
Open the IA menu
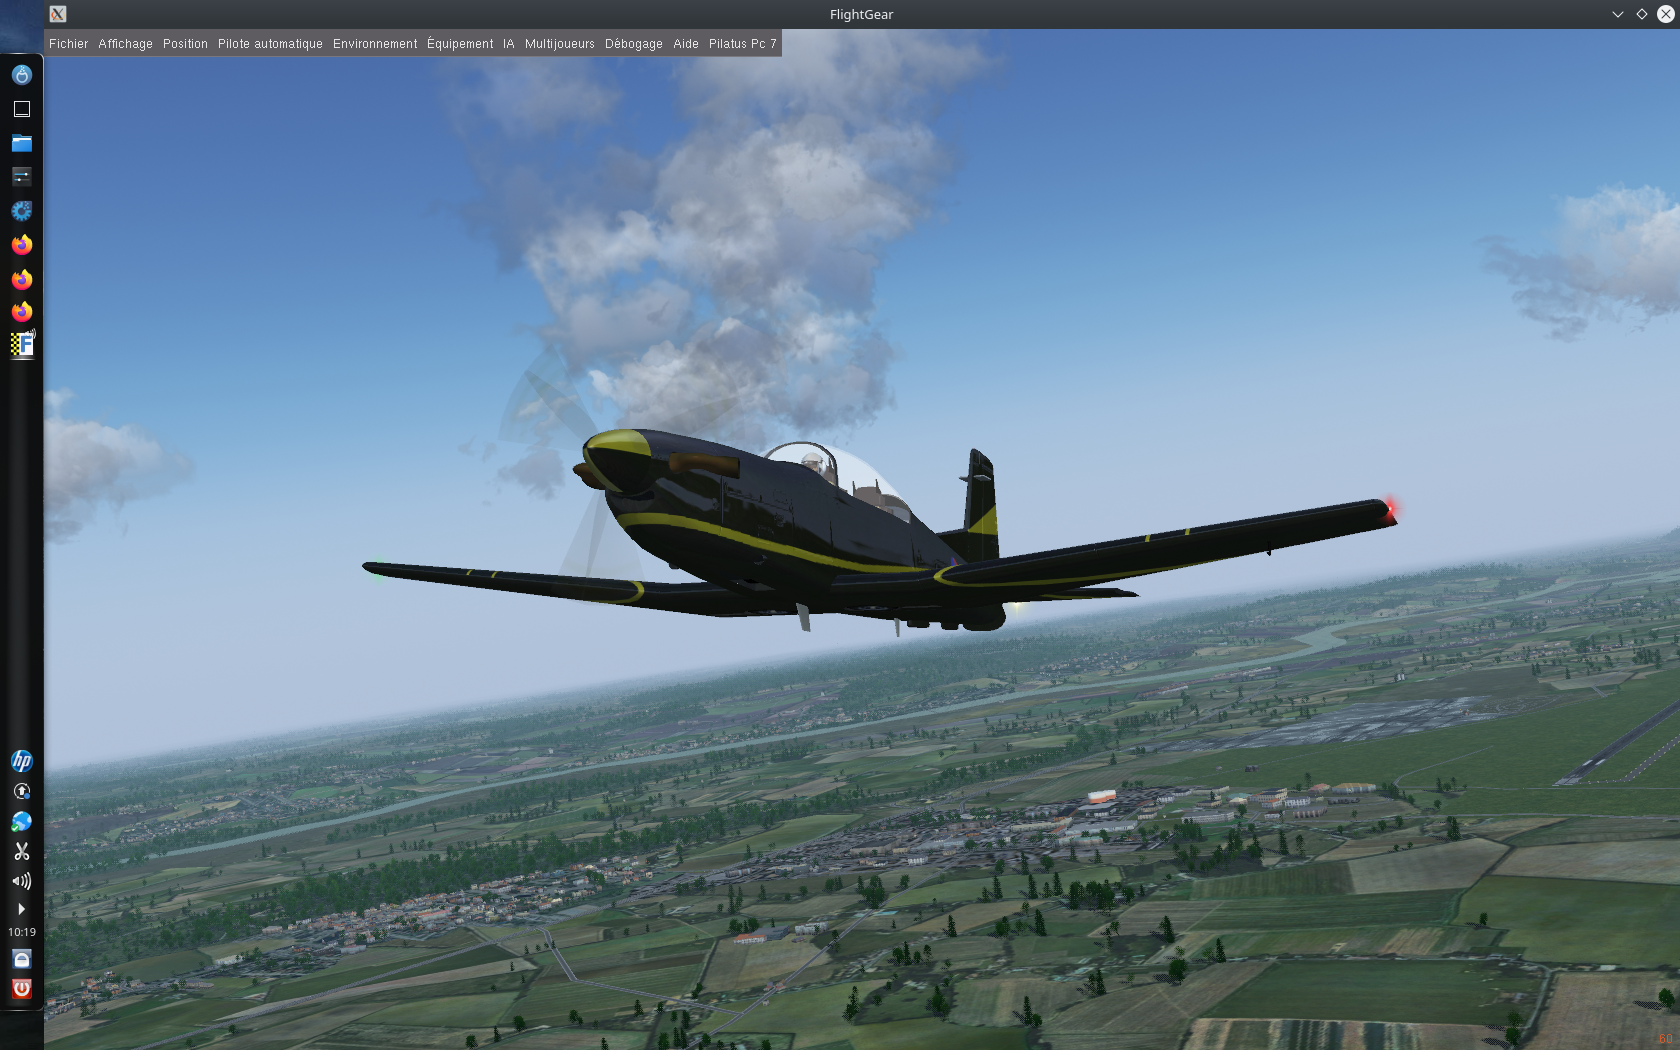click(509, 44)
